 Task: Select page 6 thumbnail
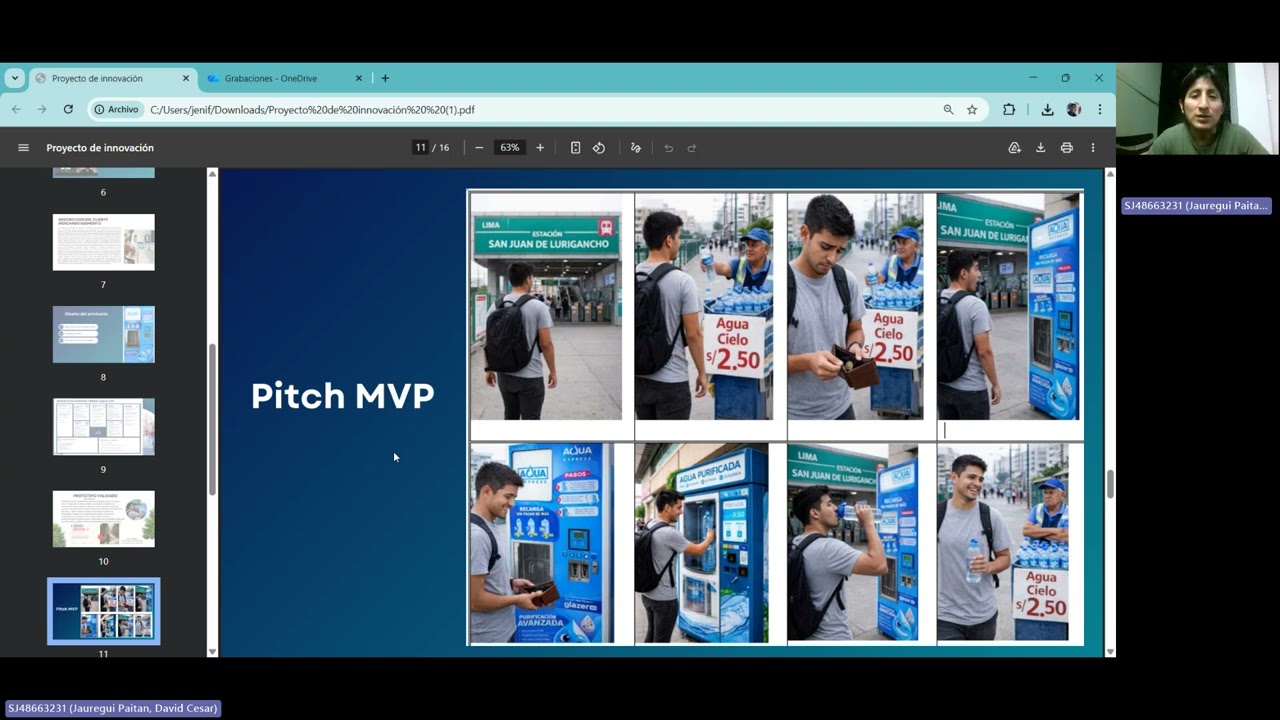click(104, 173)
